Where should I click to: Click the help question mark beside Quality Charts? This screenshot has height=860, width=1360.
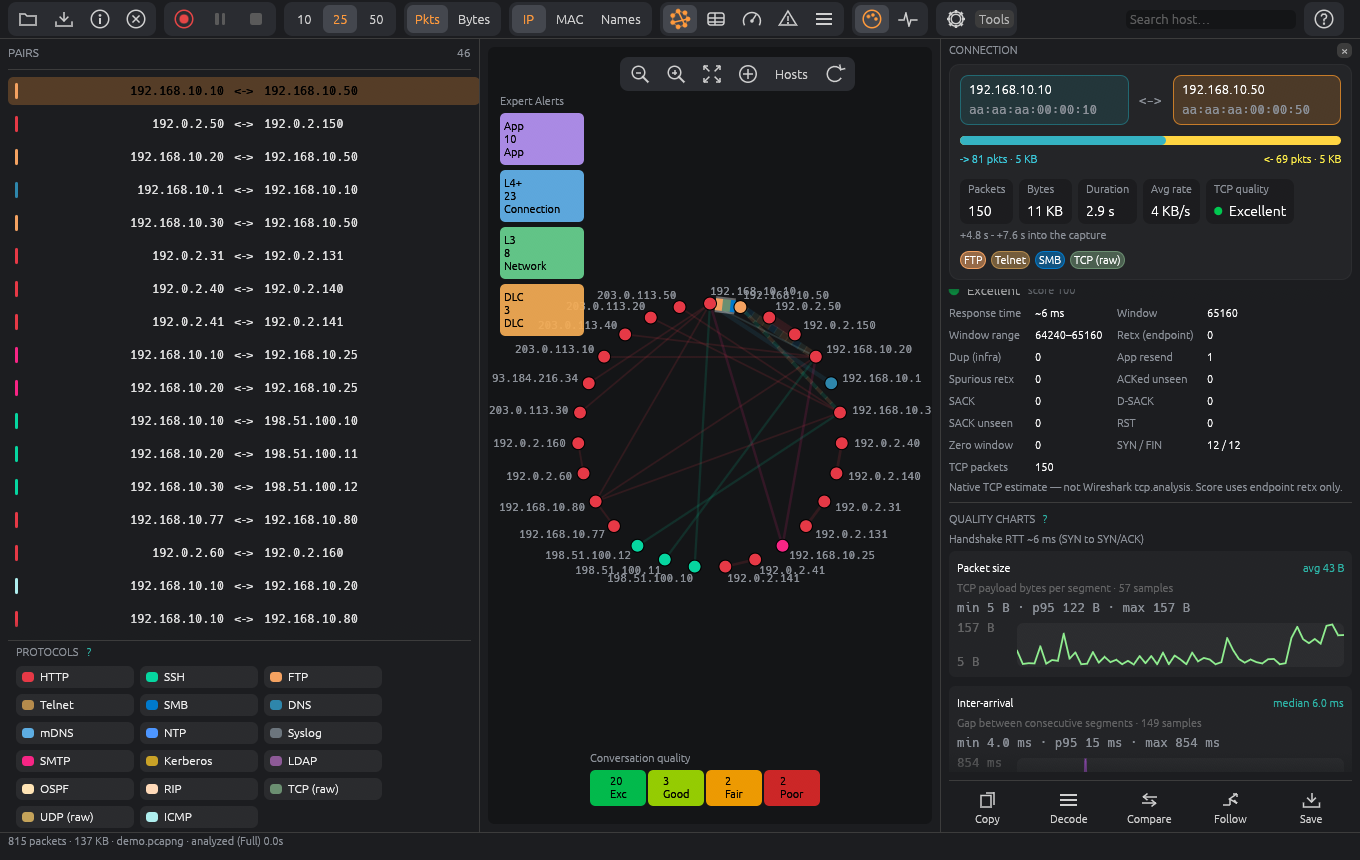point(1045,519)
